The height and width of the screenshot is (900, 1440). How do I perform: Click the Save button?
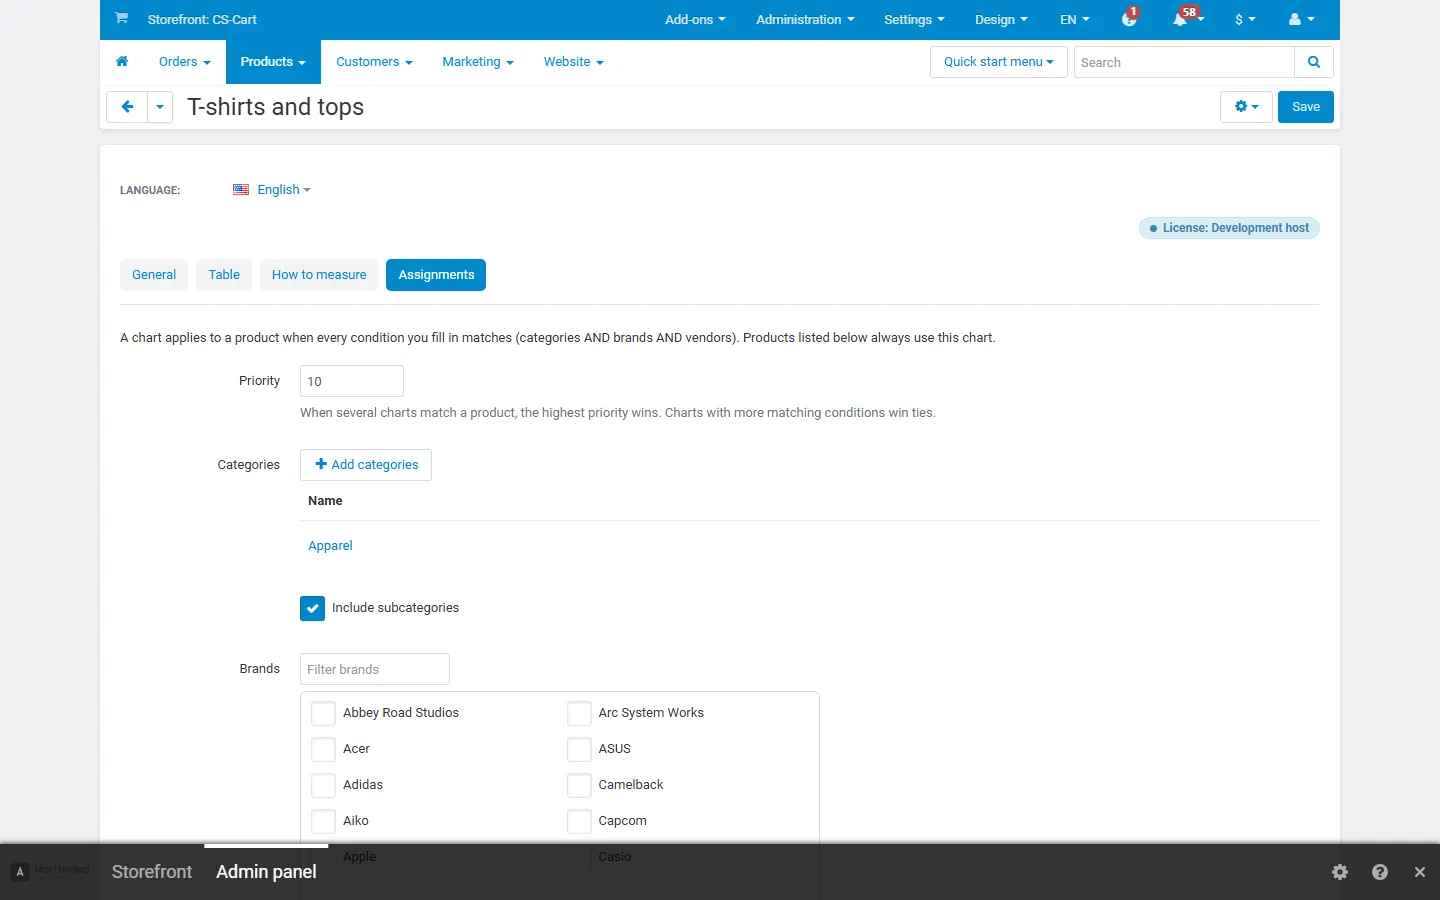1306,107
